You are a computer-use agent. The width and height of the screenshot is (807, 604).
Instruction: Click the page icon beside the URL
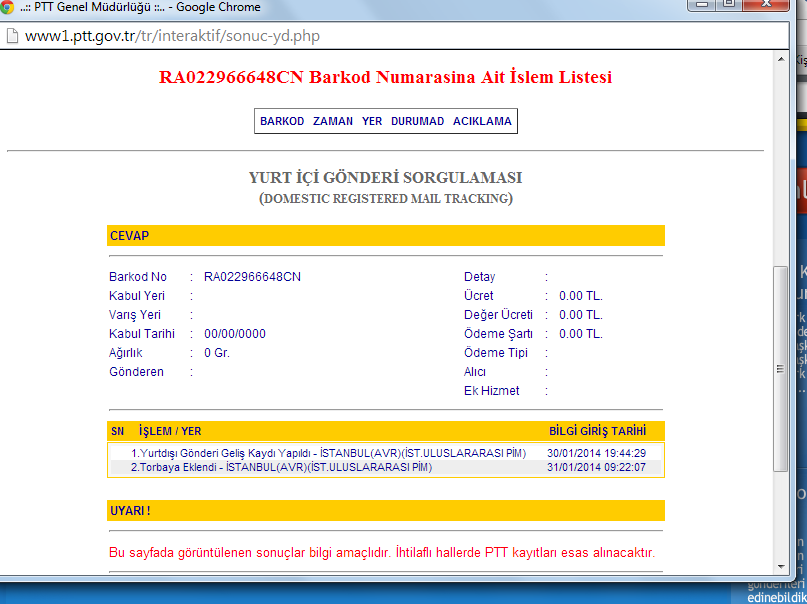pos(11,36)
